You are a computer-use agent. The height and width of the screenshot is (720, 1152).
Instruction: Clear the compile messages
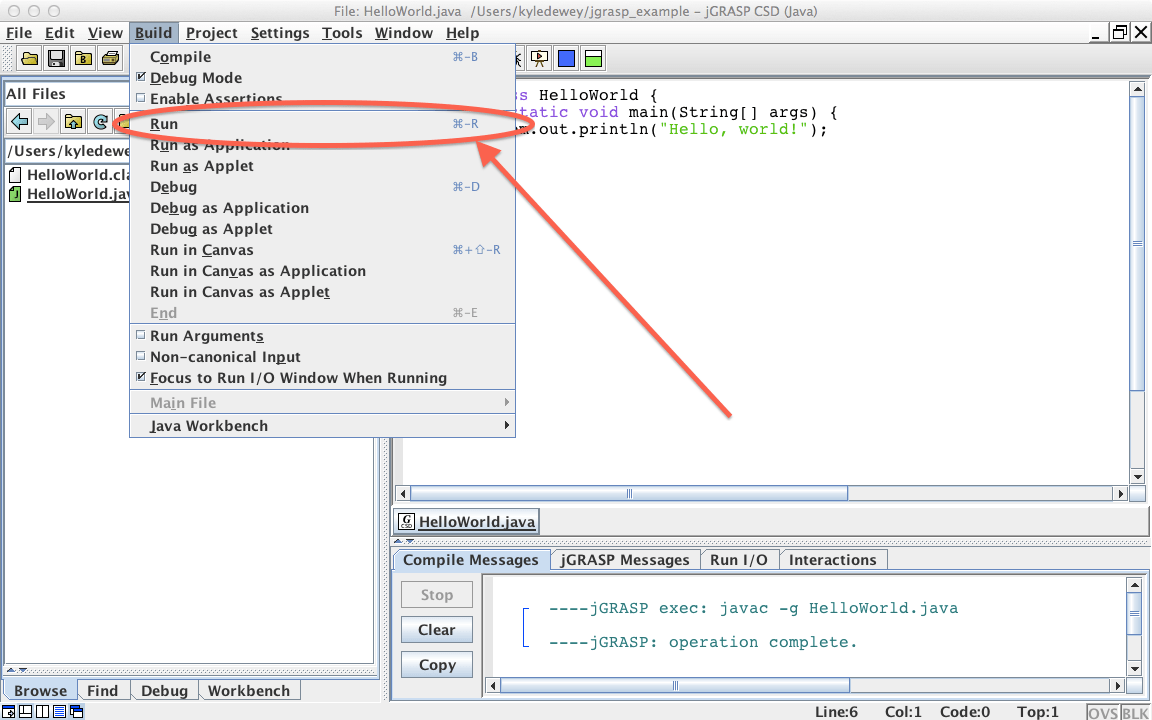(x=436, y=629)
